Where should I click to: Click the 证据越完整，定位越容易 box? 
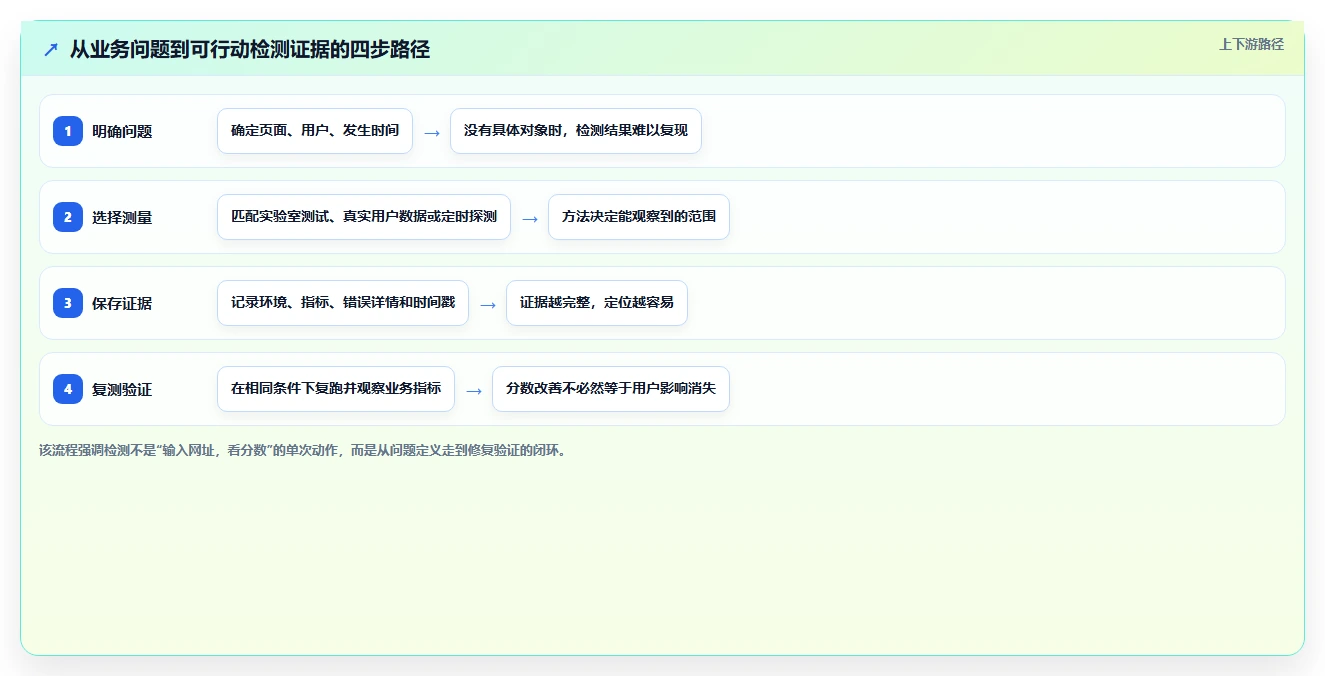tap(597, 303)
